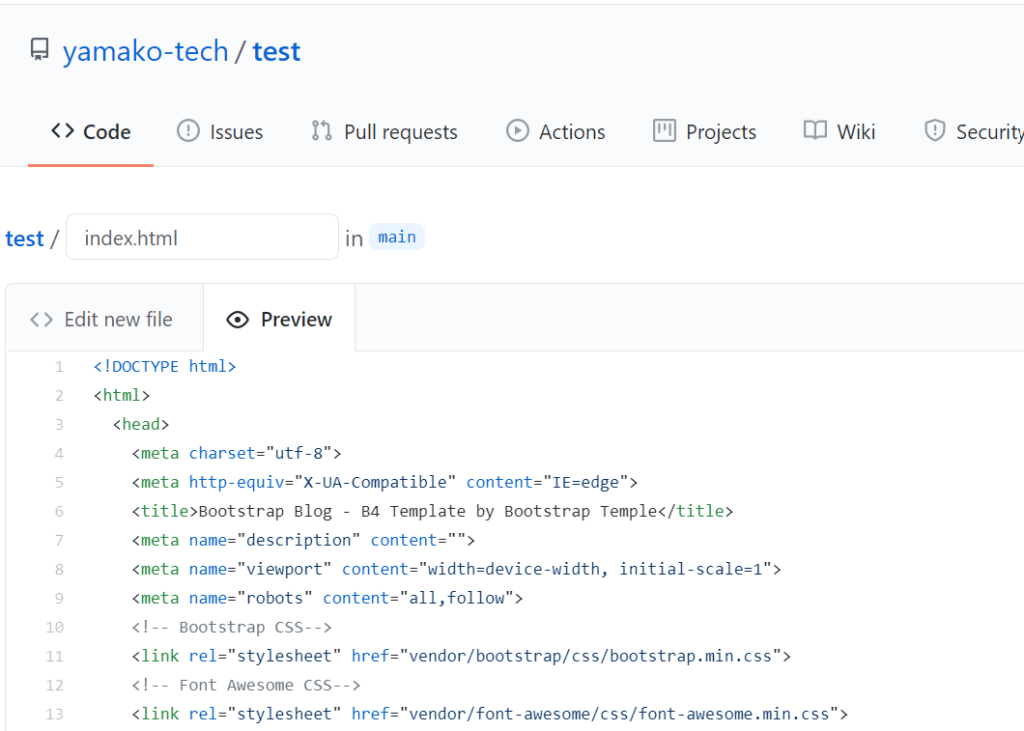Click the font-awesome.min.css link line

[x=490, y=713]
